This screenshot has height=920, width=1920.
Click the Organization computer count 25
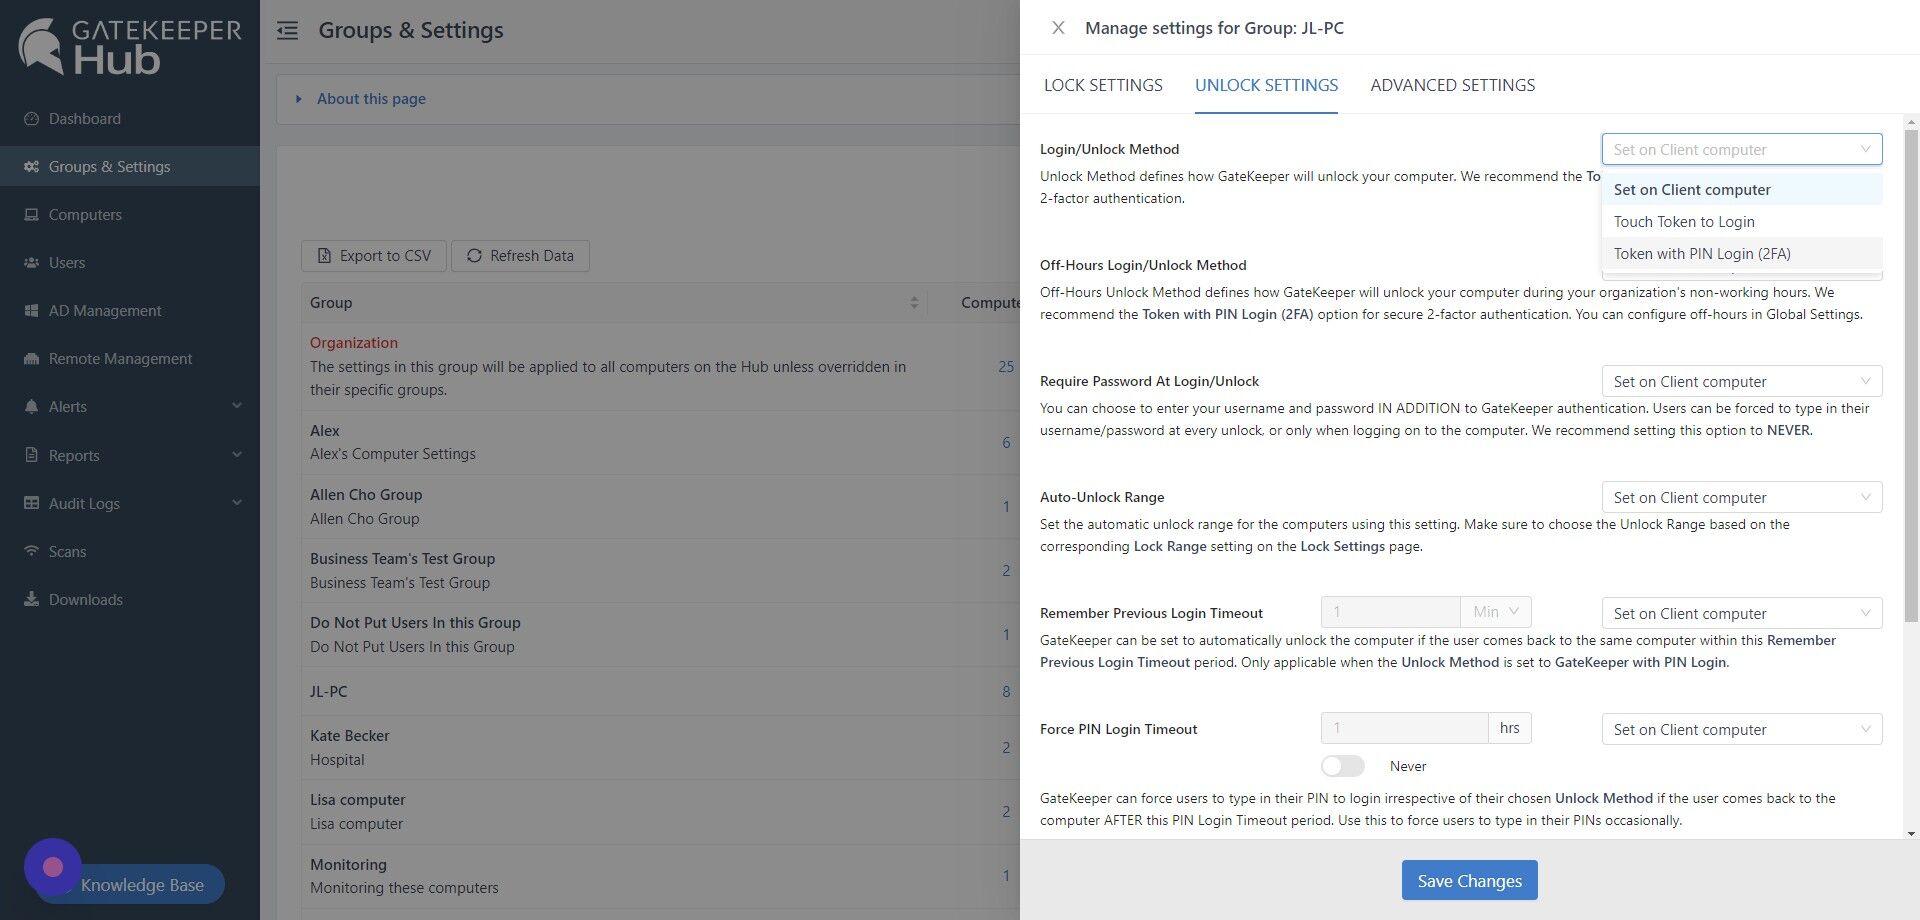(1006, 366)
